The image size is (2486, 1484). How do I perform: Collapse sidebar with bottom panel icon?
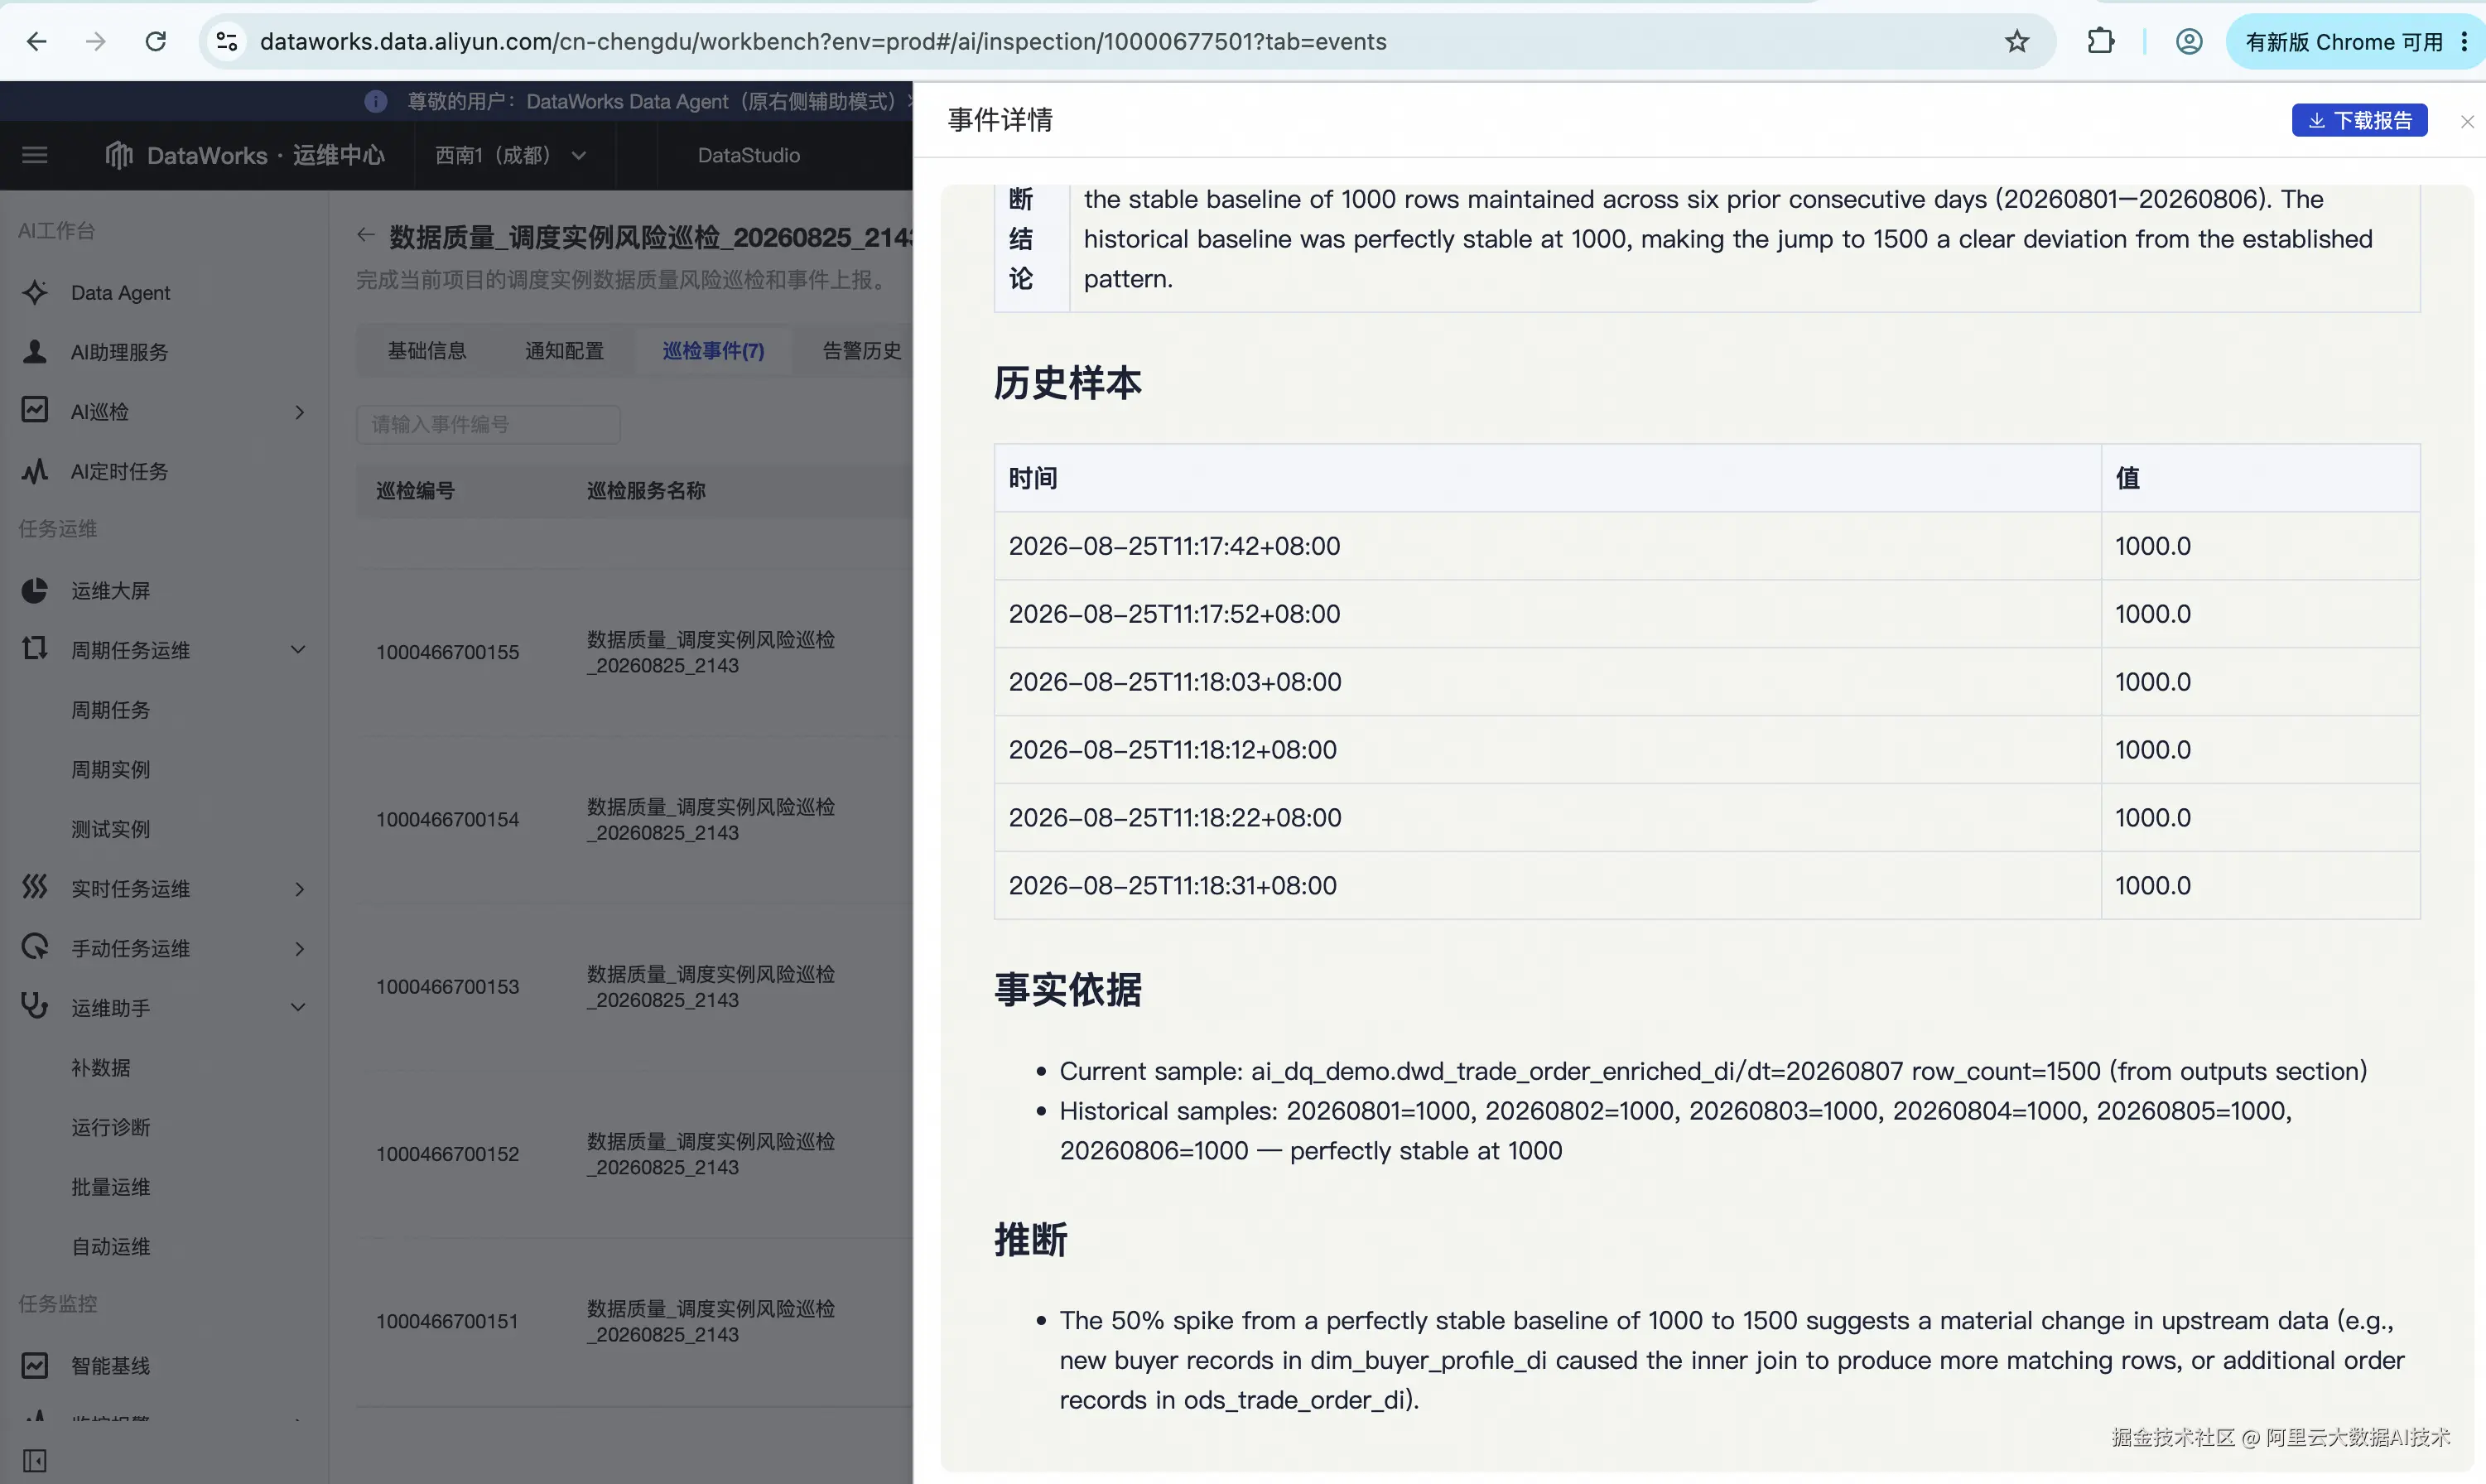coord(35,1460)
